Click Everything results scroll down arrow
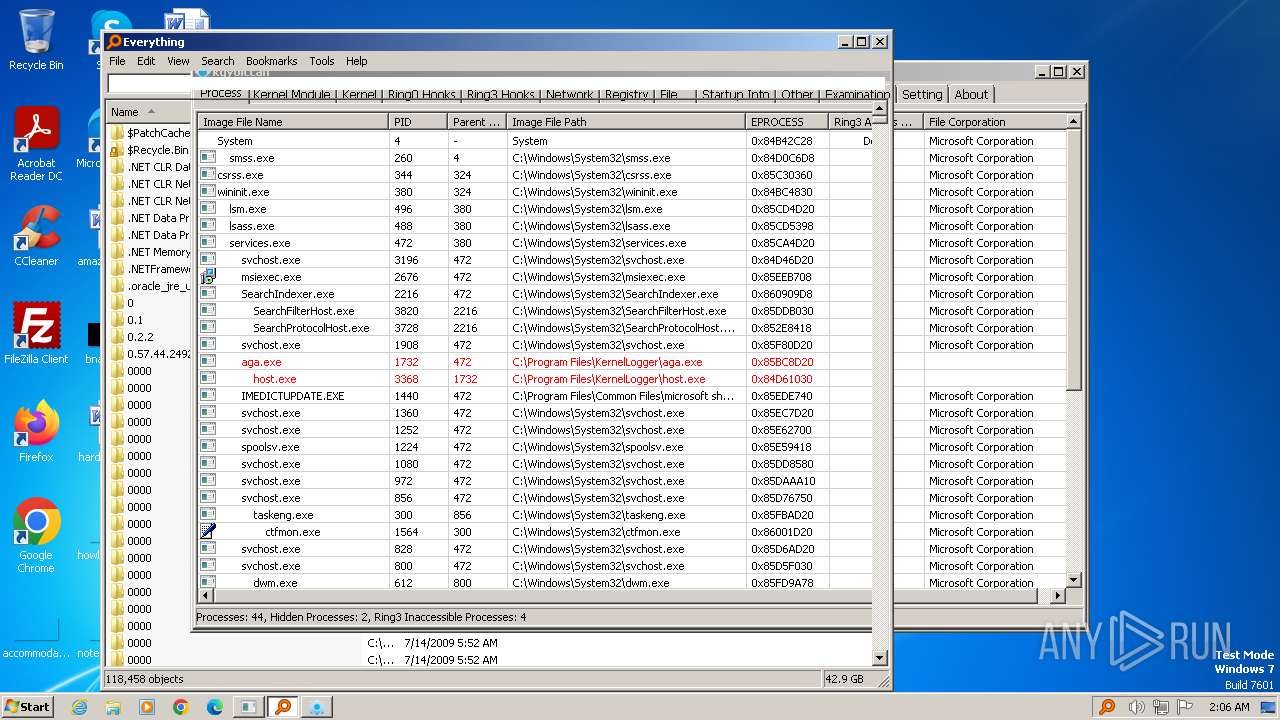Viewport: 1280px width, 720px height. pyautogui.click(x=880, y=658)
